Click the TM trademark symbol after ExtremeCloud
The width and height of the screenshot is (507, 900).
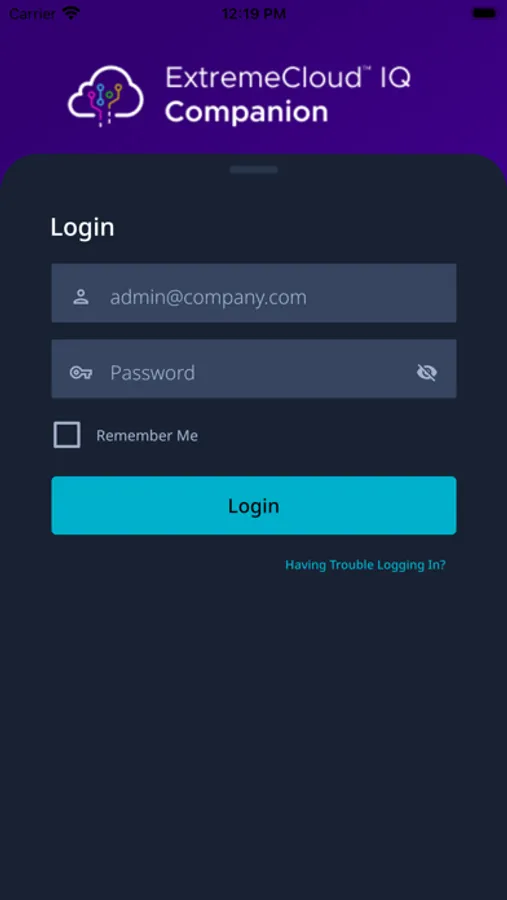[367, 69]
